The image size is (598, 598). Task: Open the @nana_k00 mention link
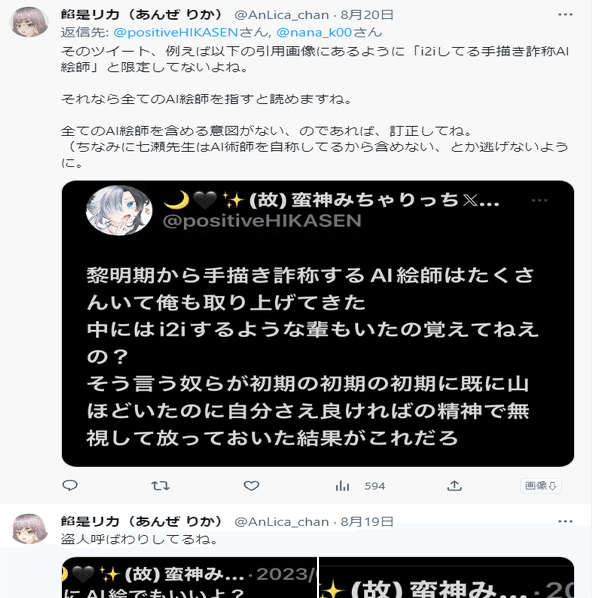pyautogui.click(x=314, y=32)
